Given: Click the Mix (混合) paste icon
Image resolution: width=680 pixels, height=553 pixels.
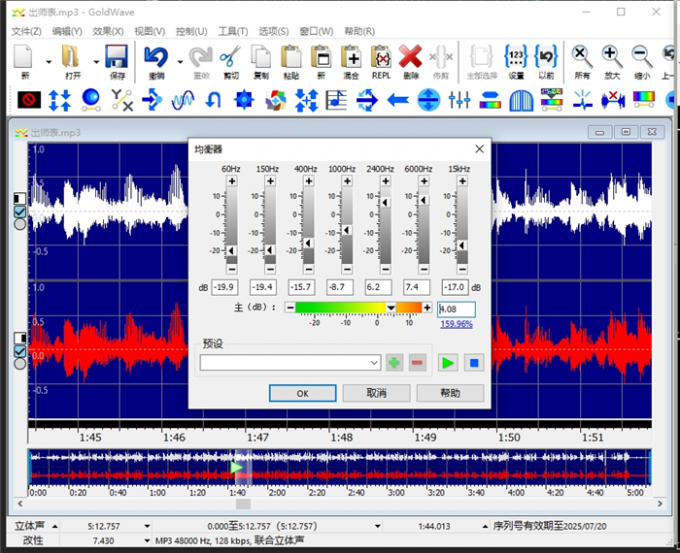Looking at the screenshot, I should click(x=351, y=56).
